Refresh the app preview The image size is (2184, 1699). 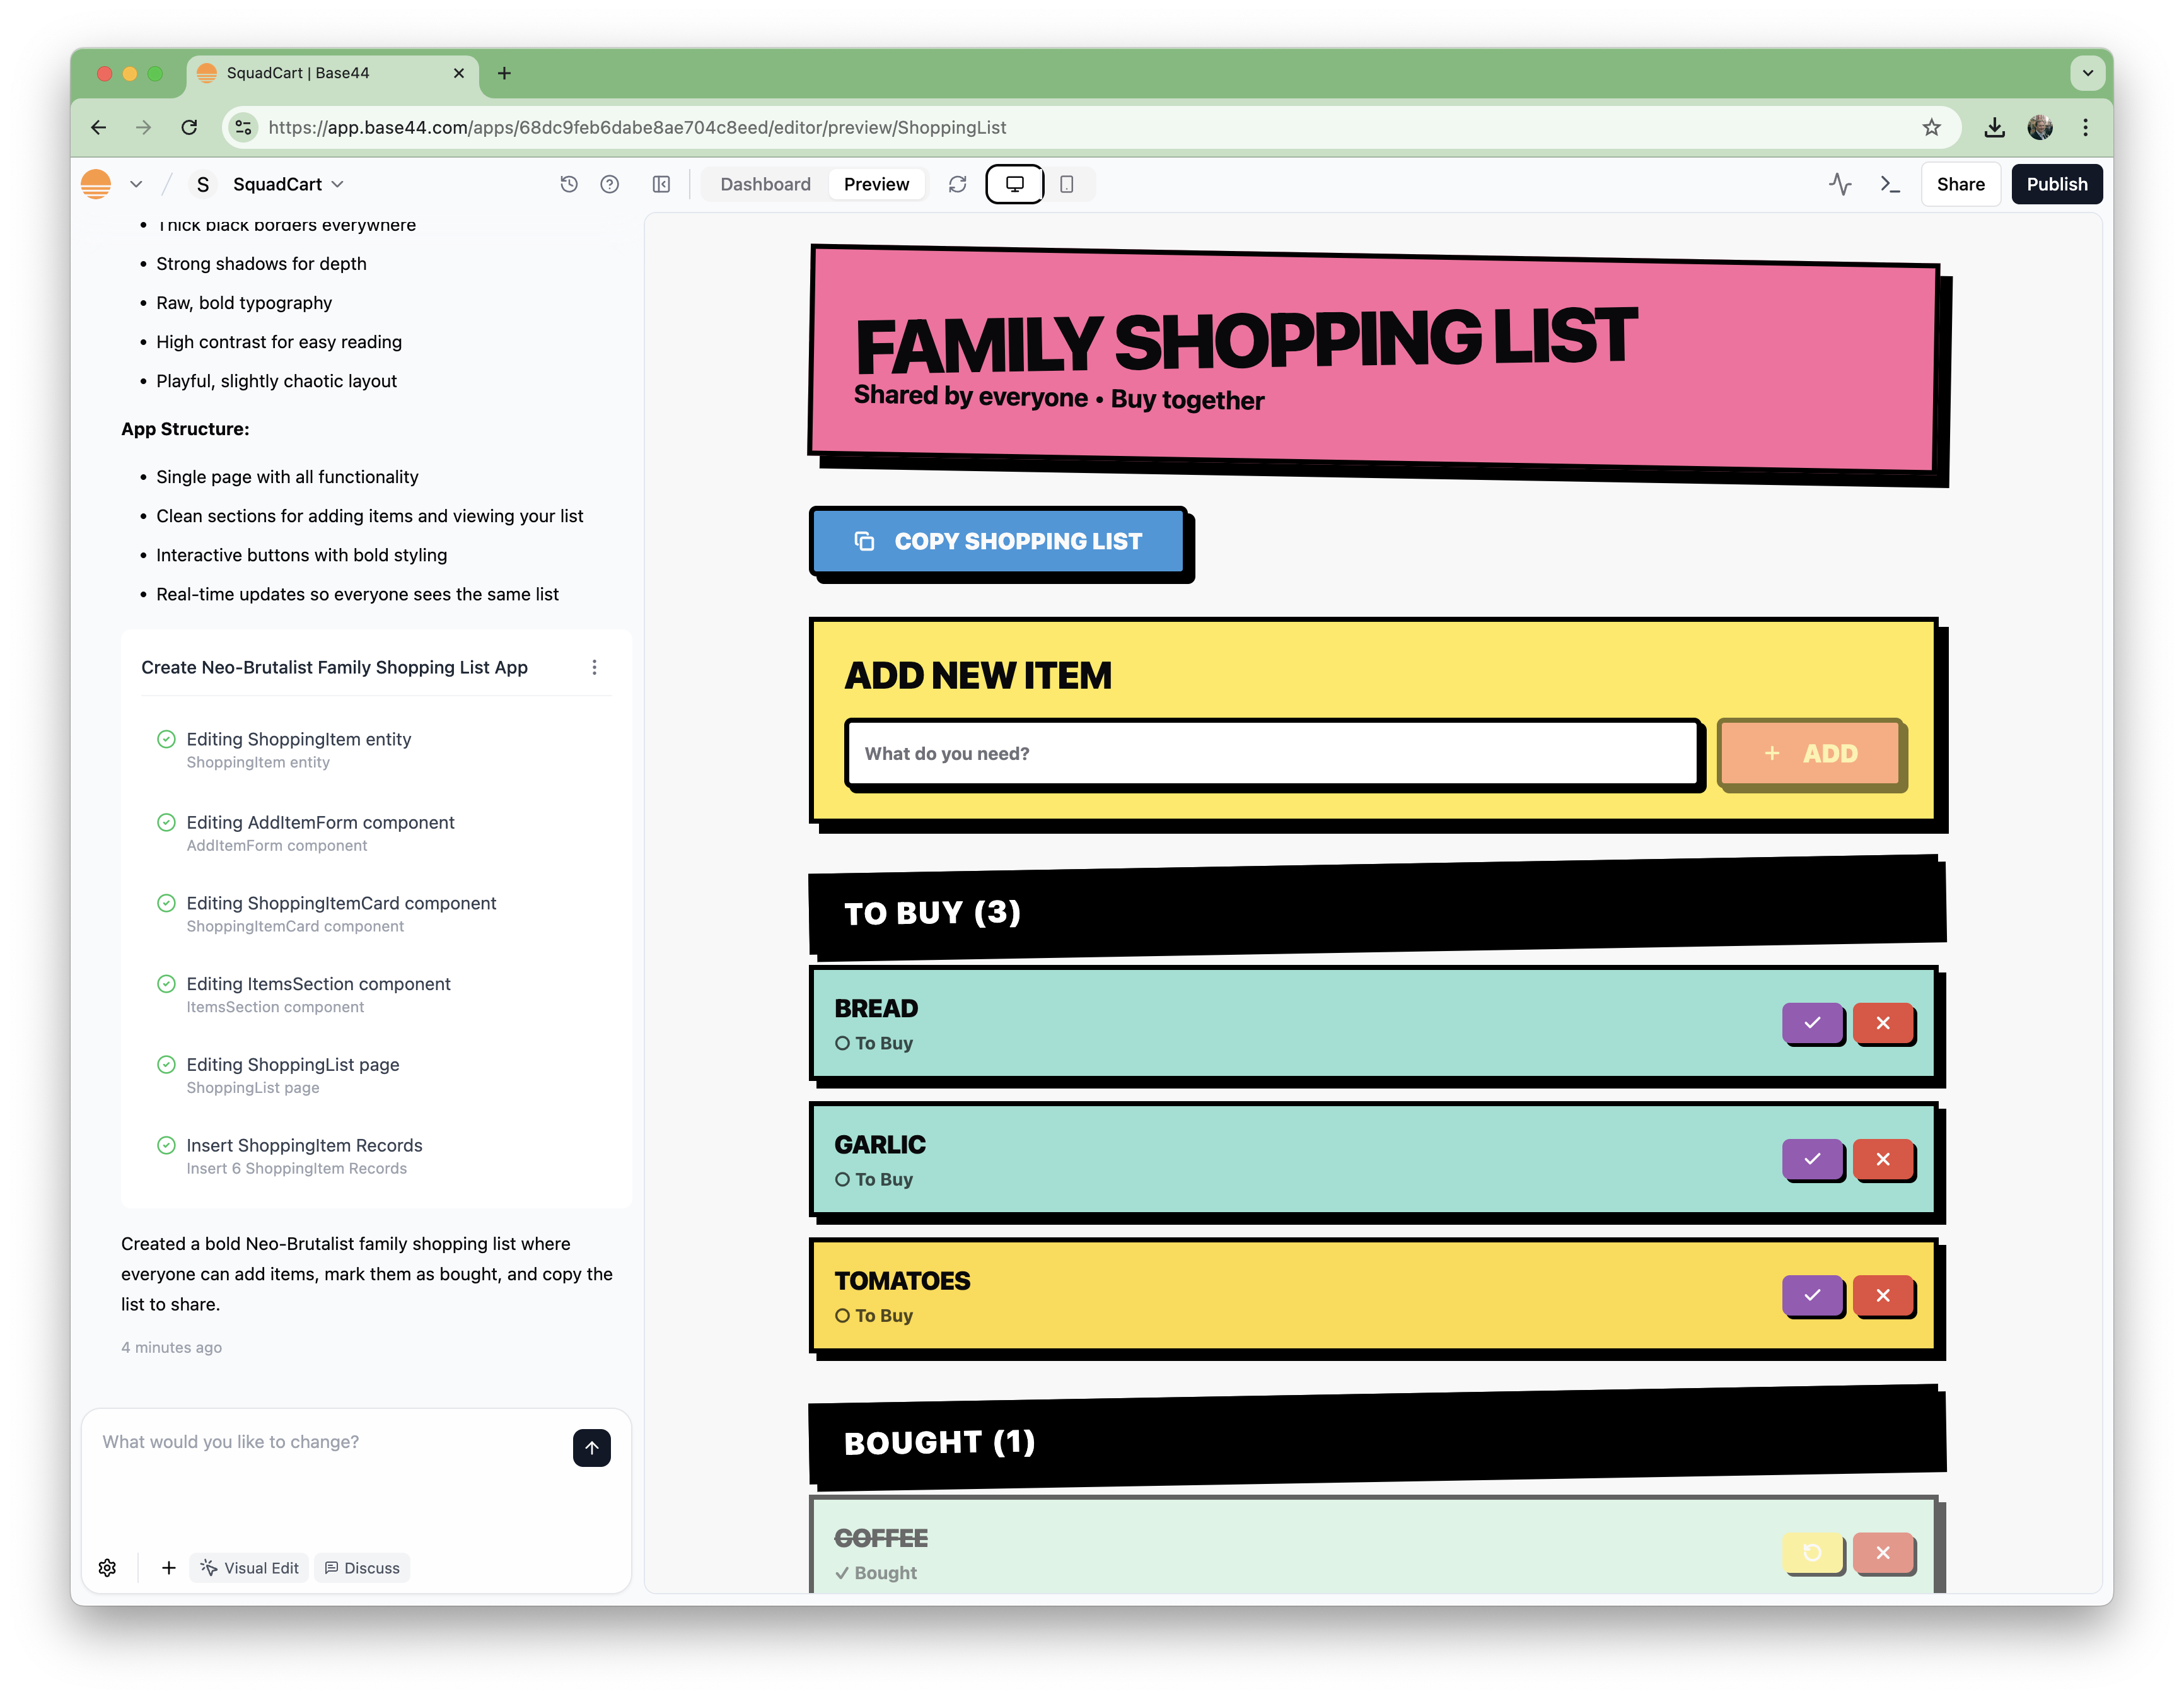pyautogui.click(x=957, y=184)
